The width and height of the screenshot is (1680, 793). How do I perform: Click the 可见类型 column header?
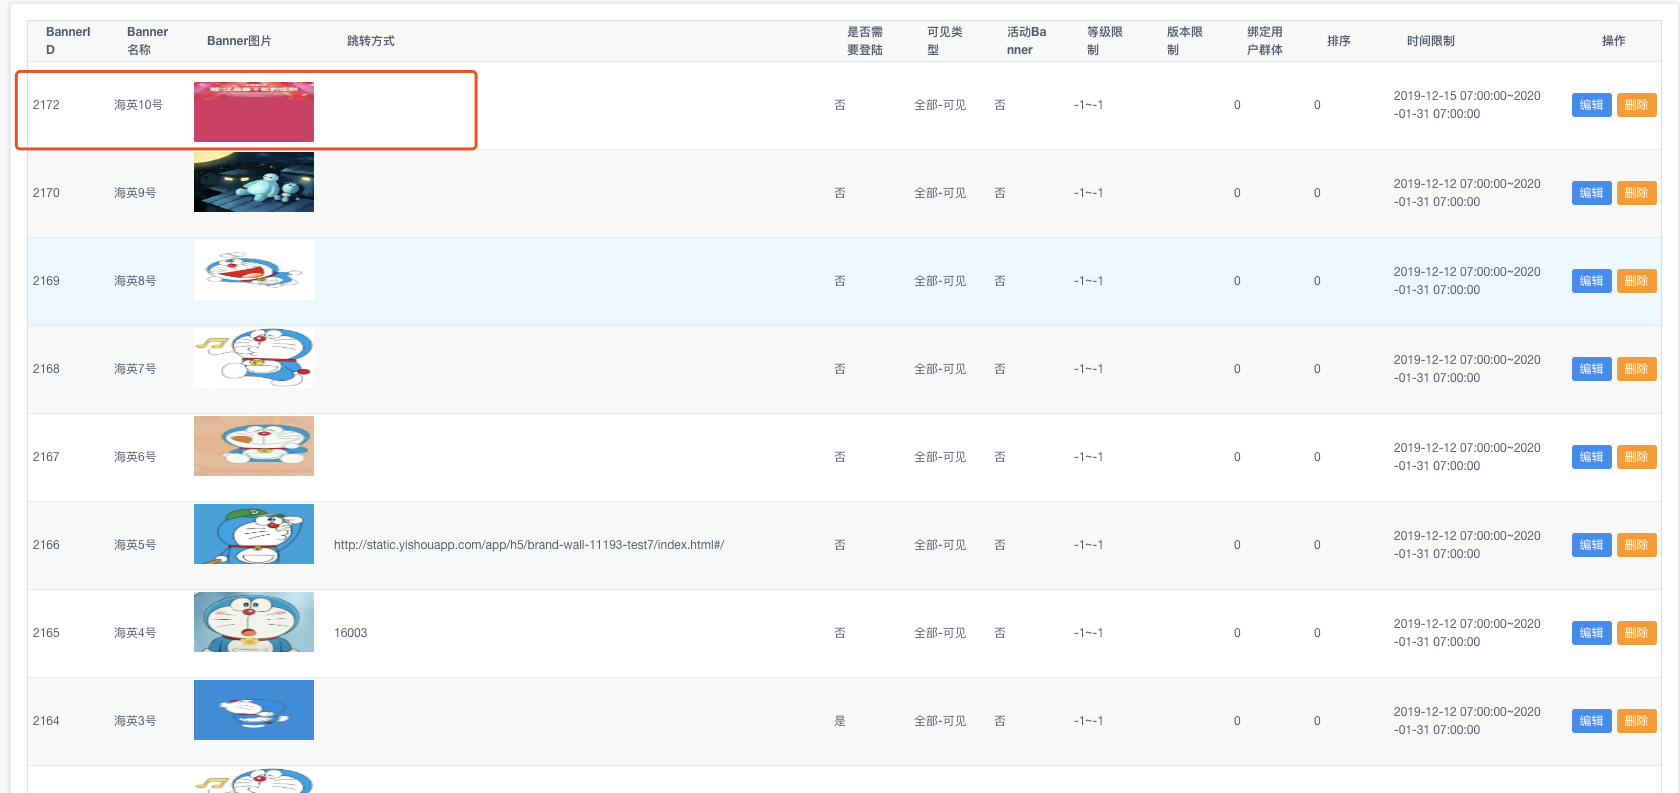click(x=945, y=41)
